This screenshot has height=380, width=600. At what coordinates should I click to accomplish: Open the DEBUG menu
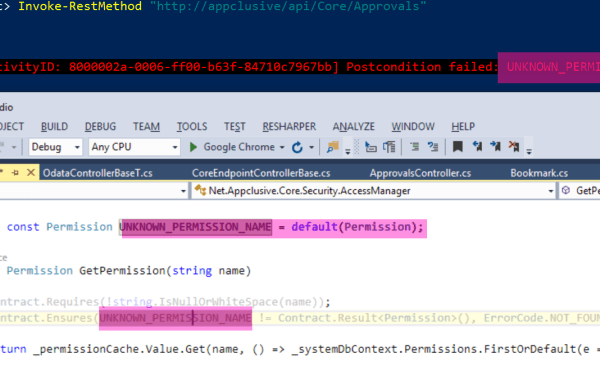click(x=100, y=127)
